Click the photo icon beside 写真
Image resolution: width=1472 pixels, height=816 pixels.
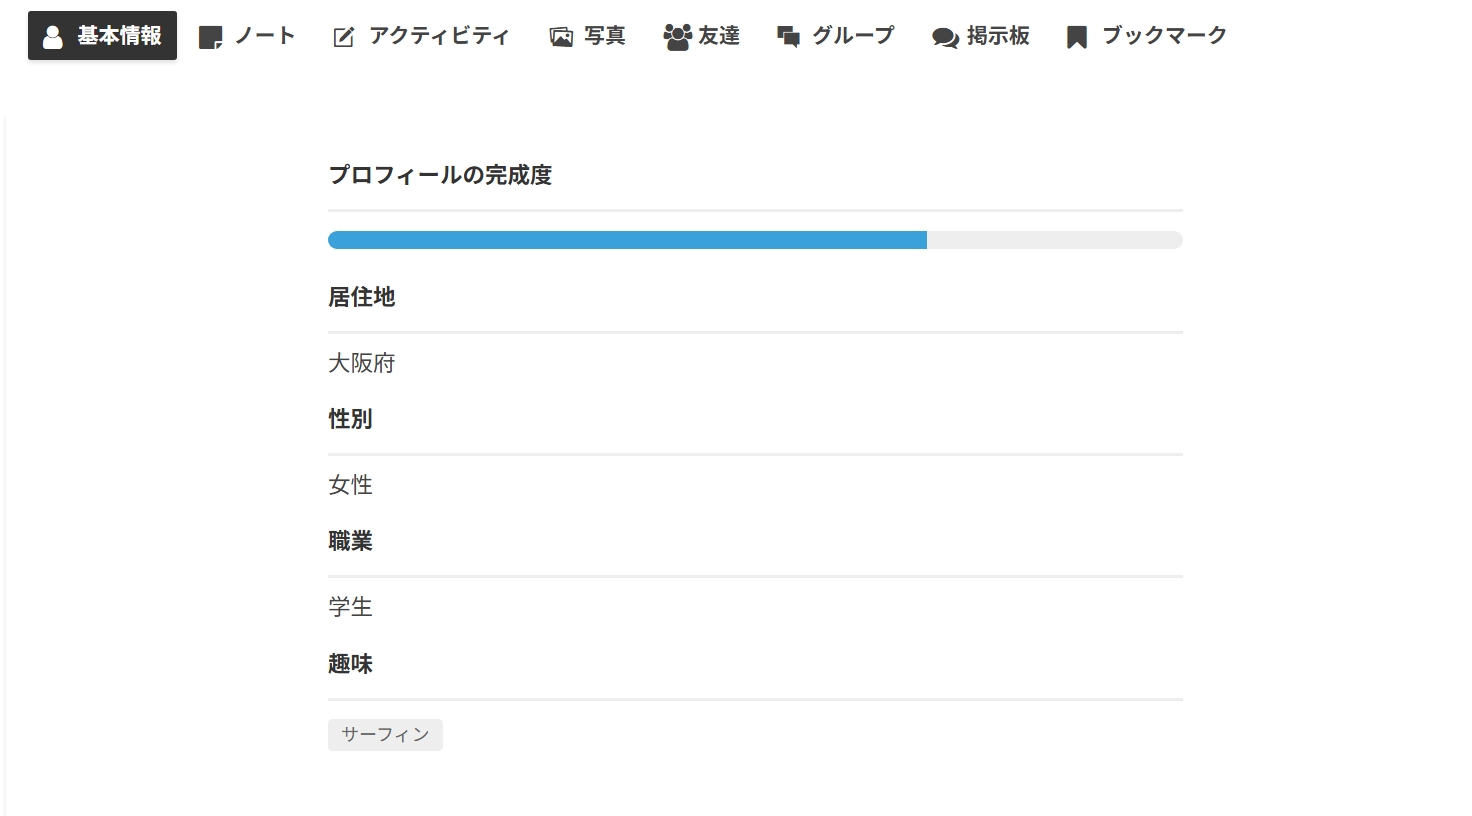561,38
